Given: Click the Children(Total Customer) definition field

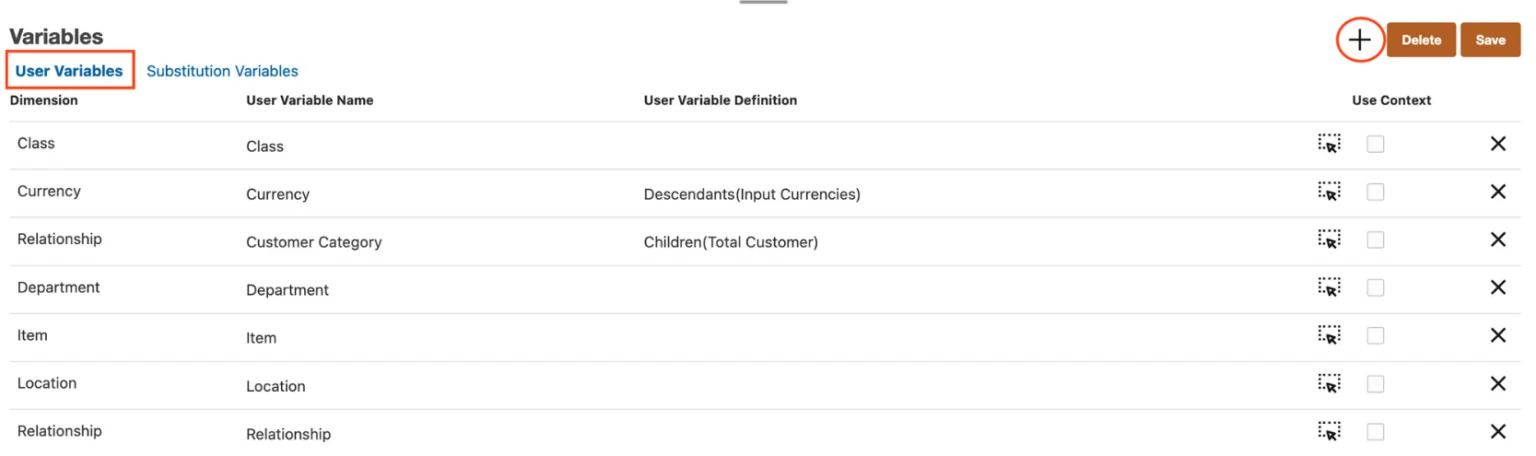Looking at the screenshot, I should click(730, 242).
